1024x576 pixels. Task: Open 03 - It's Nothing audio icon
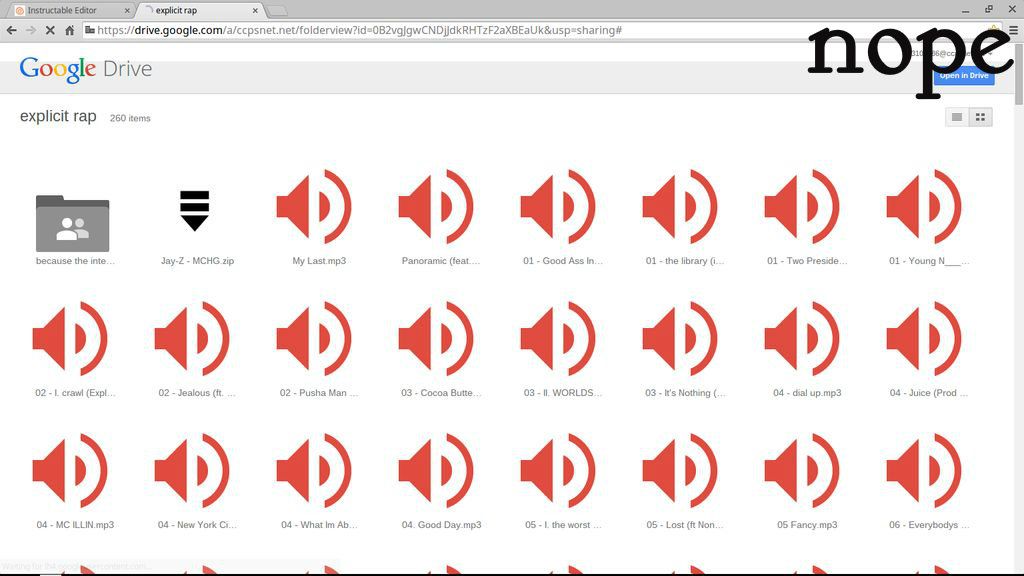tap(680, 339)
